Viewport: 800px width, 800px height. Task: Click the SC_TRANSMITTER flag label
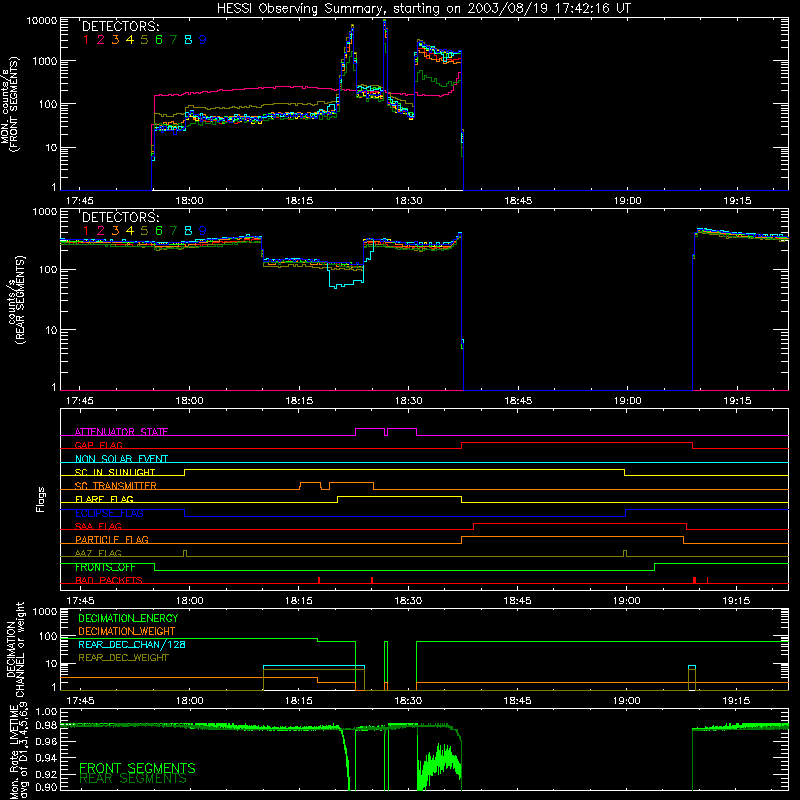point(116,486)
